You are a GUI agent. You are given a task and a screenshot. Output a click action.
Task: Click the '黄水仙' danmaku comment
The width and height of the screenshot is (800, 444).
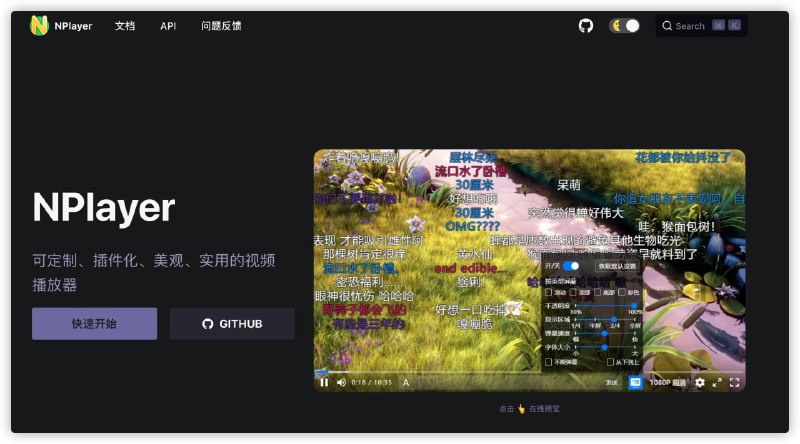pyautogui.click(x=475, y=254)
